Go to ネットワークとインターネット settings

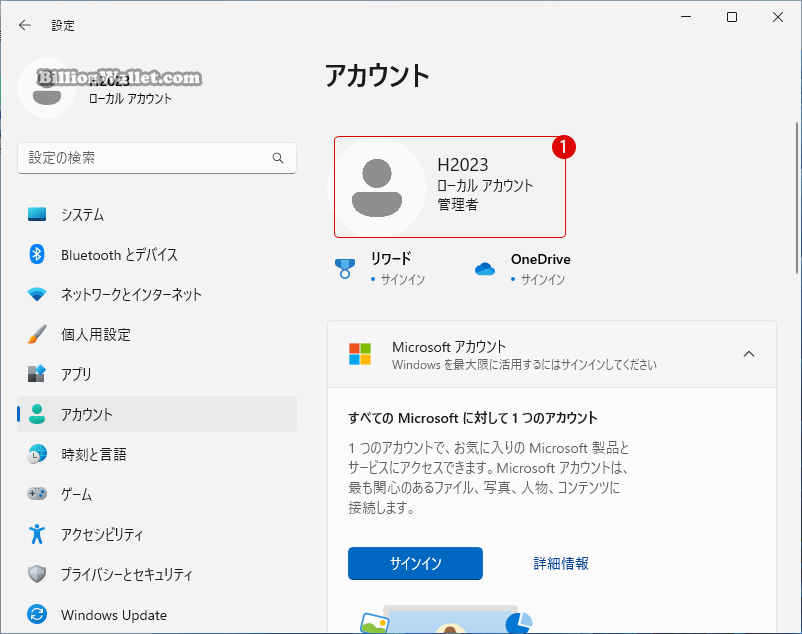click(157, 295)
